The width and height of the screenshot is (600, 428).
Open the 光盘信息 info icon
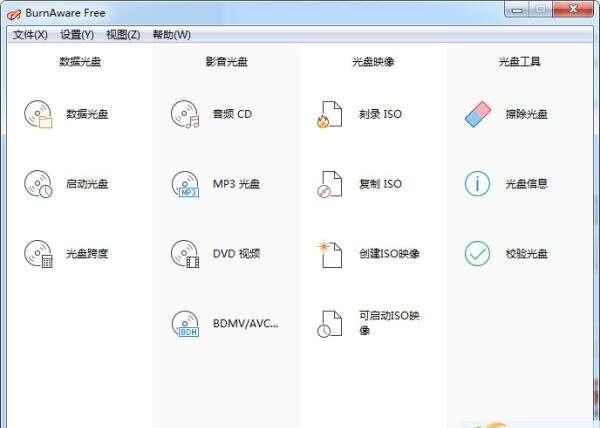[x=478, y=184]
